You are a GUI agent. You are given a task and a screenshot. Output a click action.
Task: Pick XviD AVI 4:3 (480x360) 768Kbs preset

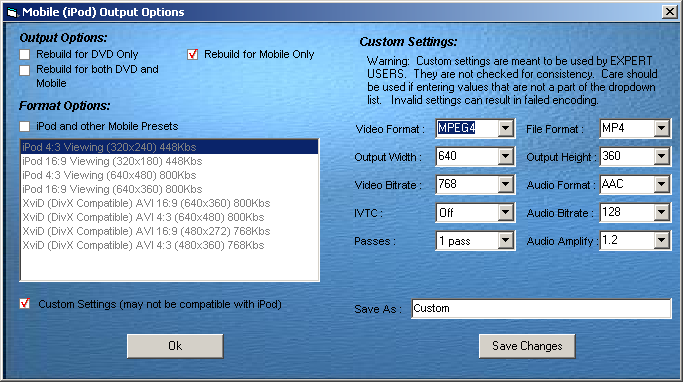169,245
